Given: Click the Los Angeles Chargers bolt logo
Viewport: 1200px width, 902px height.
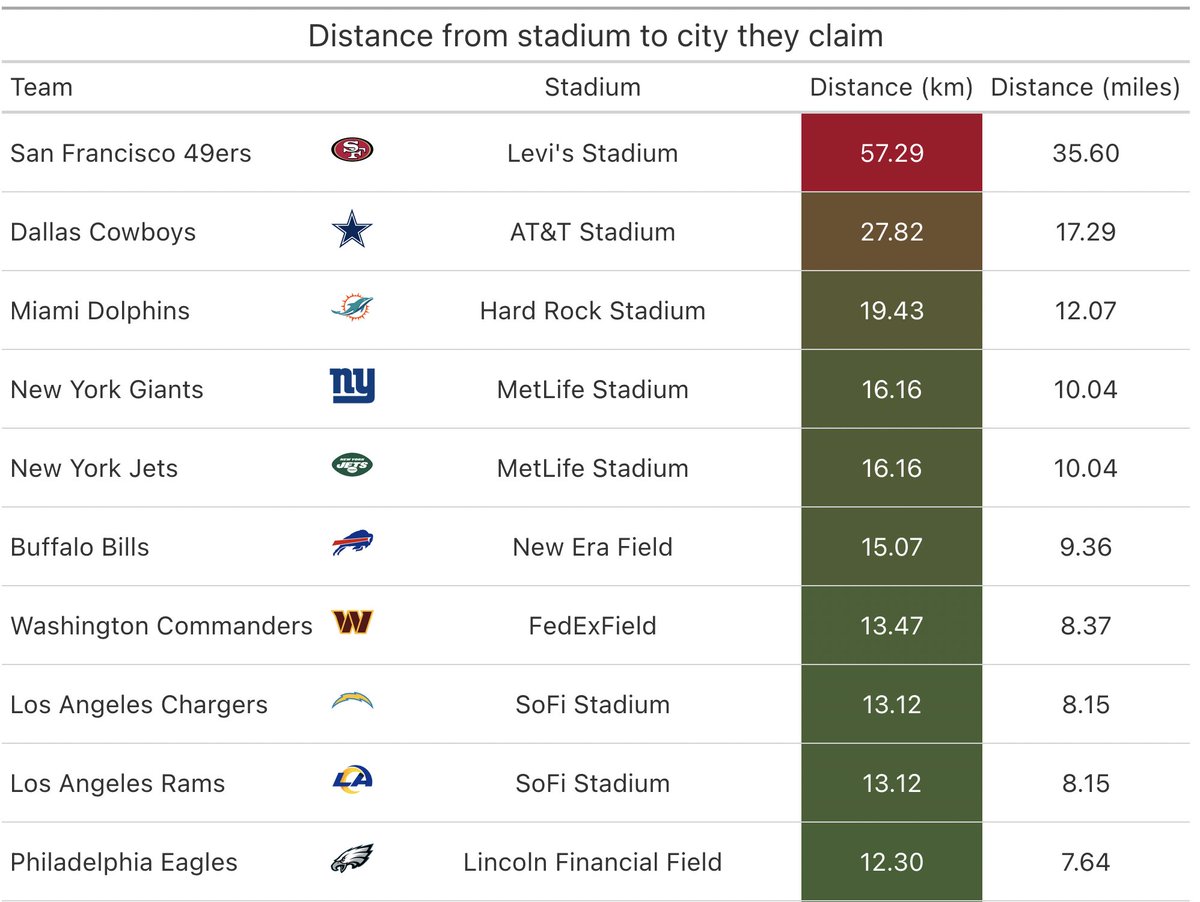Looking at the screenshot, I should 352,702.
